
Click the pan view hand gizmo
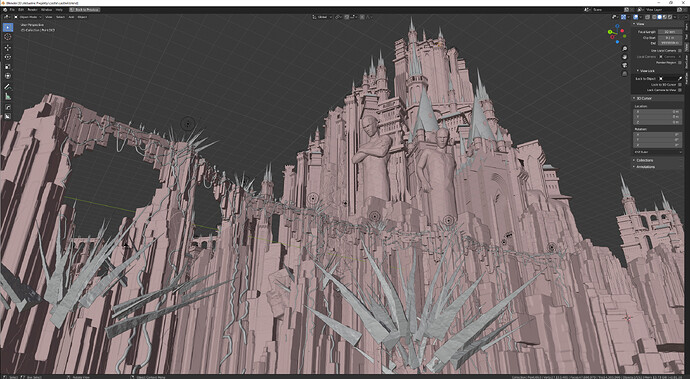point(624,57)
